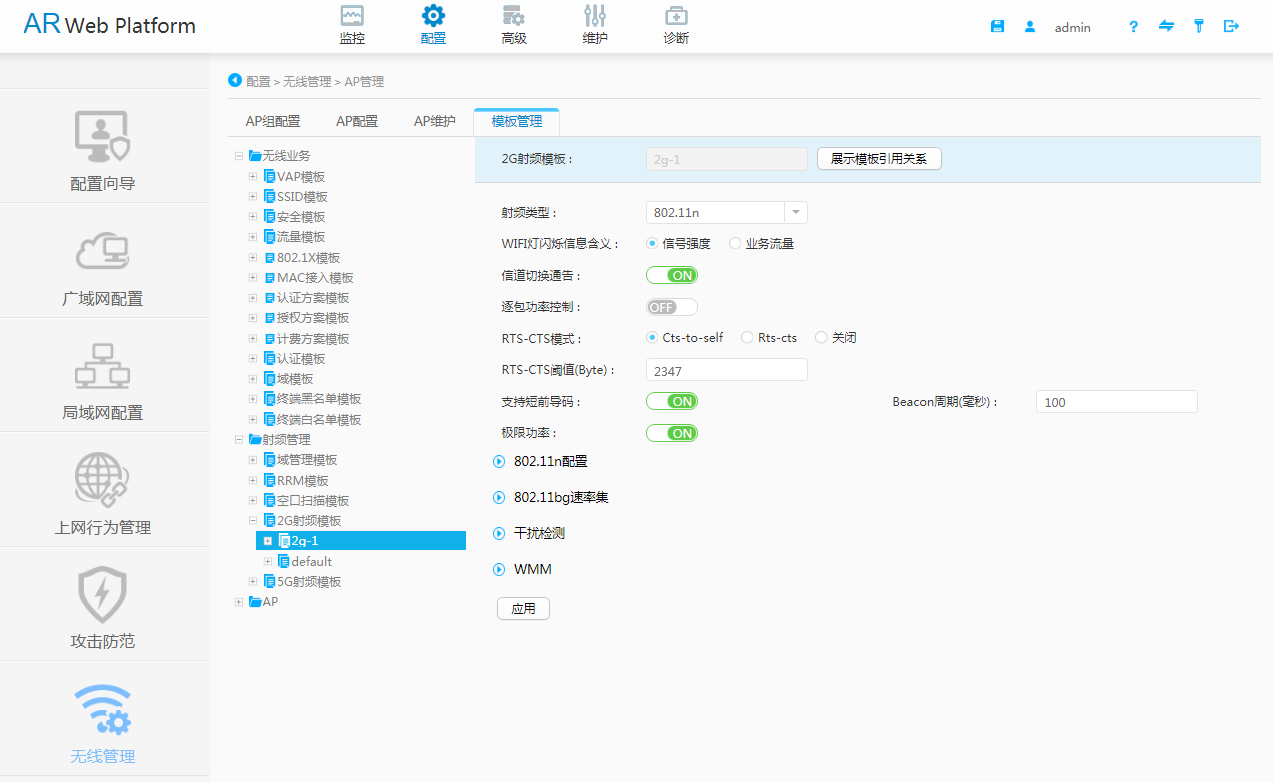Screen dimensions: 1273x782
Task: Select 安全模板 in tree
Action: (x=301, y=217)
